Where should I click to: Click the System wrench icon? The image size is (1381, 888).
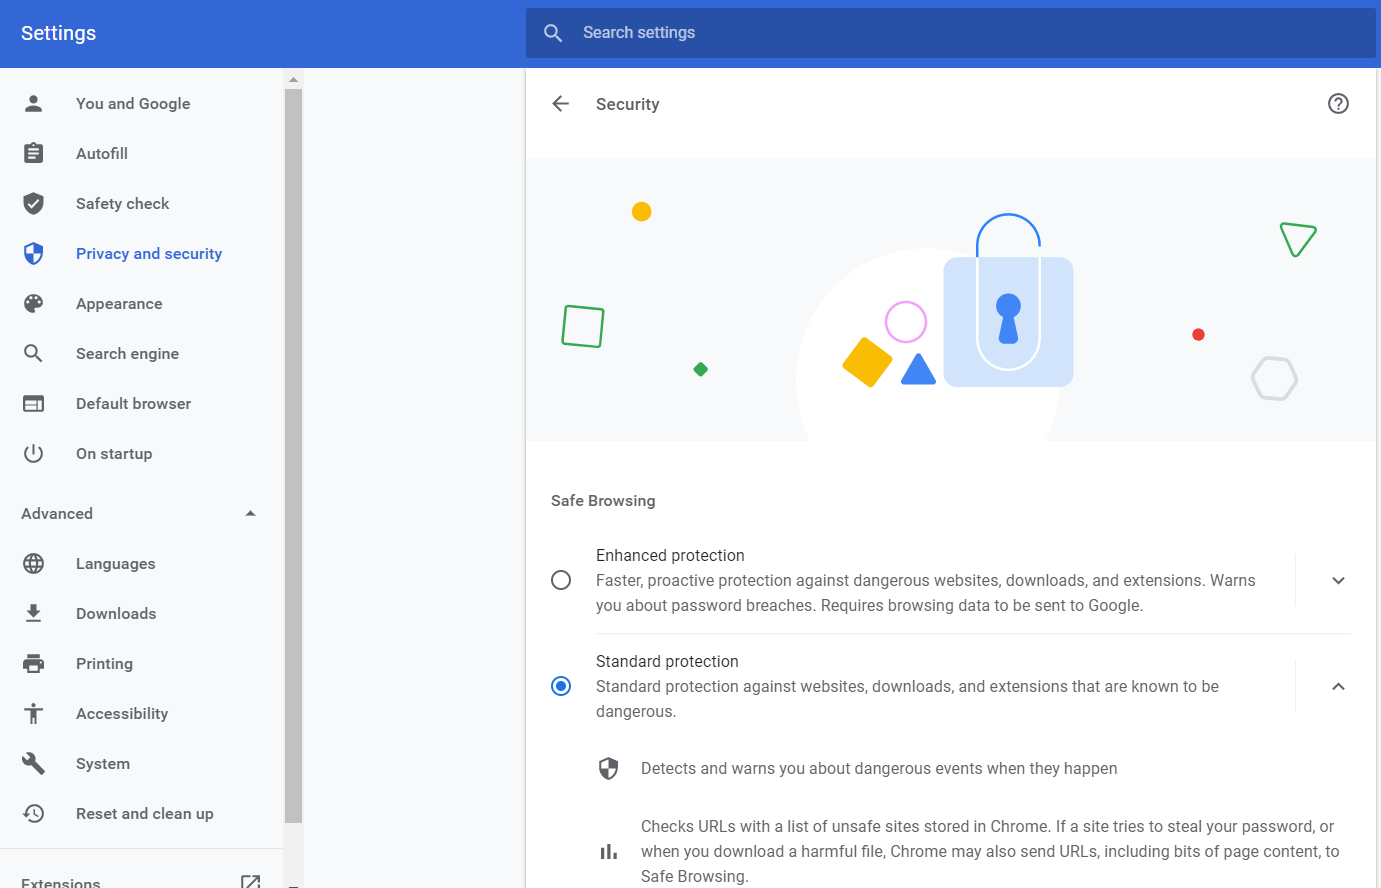point(34,764)
